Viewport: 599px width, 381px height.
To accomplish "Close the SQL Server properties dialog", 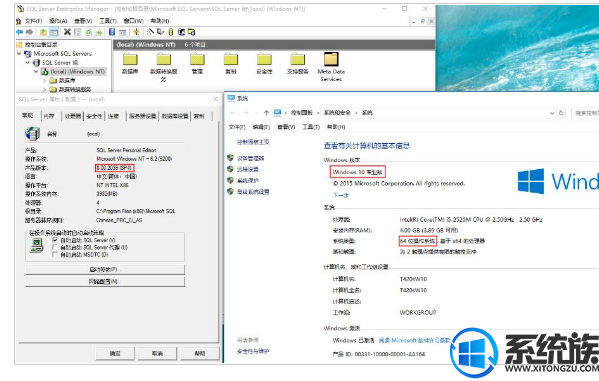I will tap(215, 99).
